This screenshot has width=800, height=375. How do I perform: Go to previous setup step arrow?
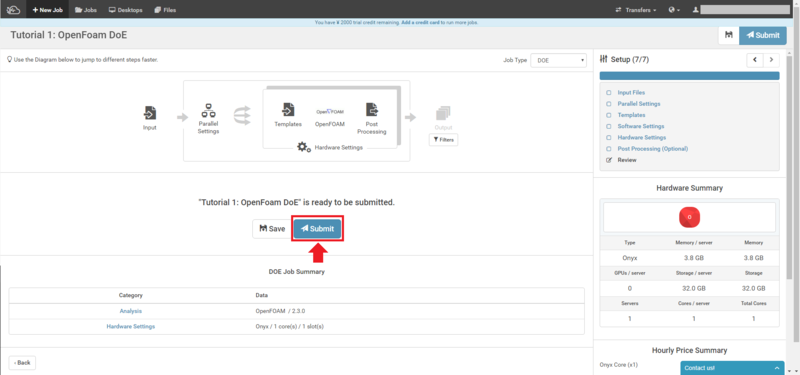[755, 60]
